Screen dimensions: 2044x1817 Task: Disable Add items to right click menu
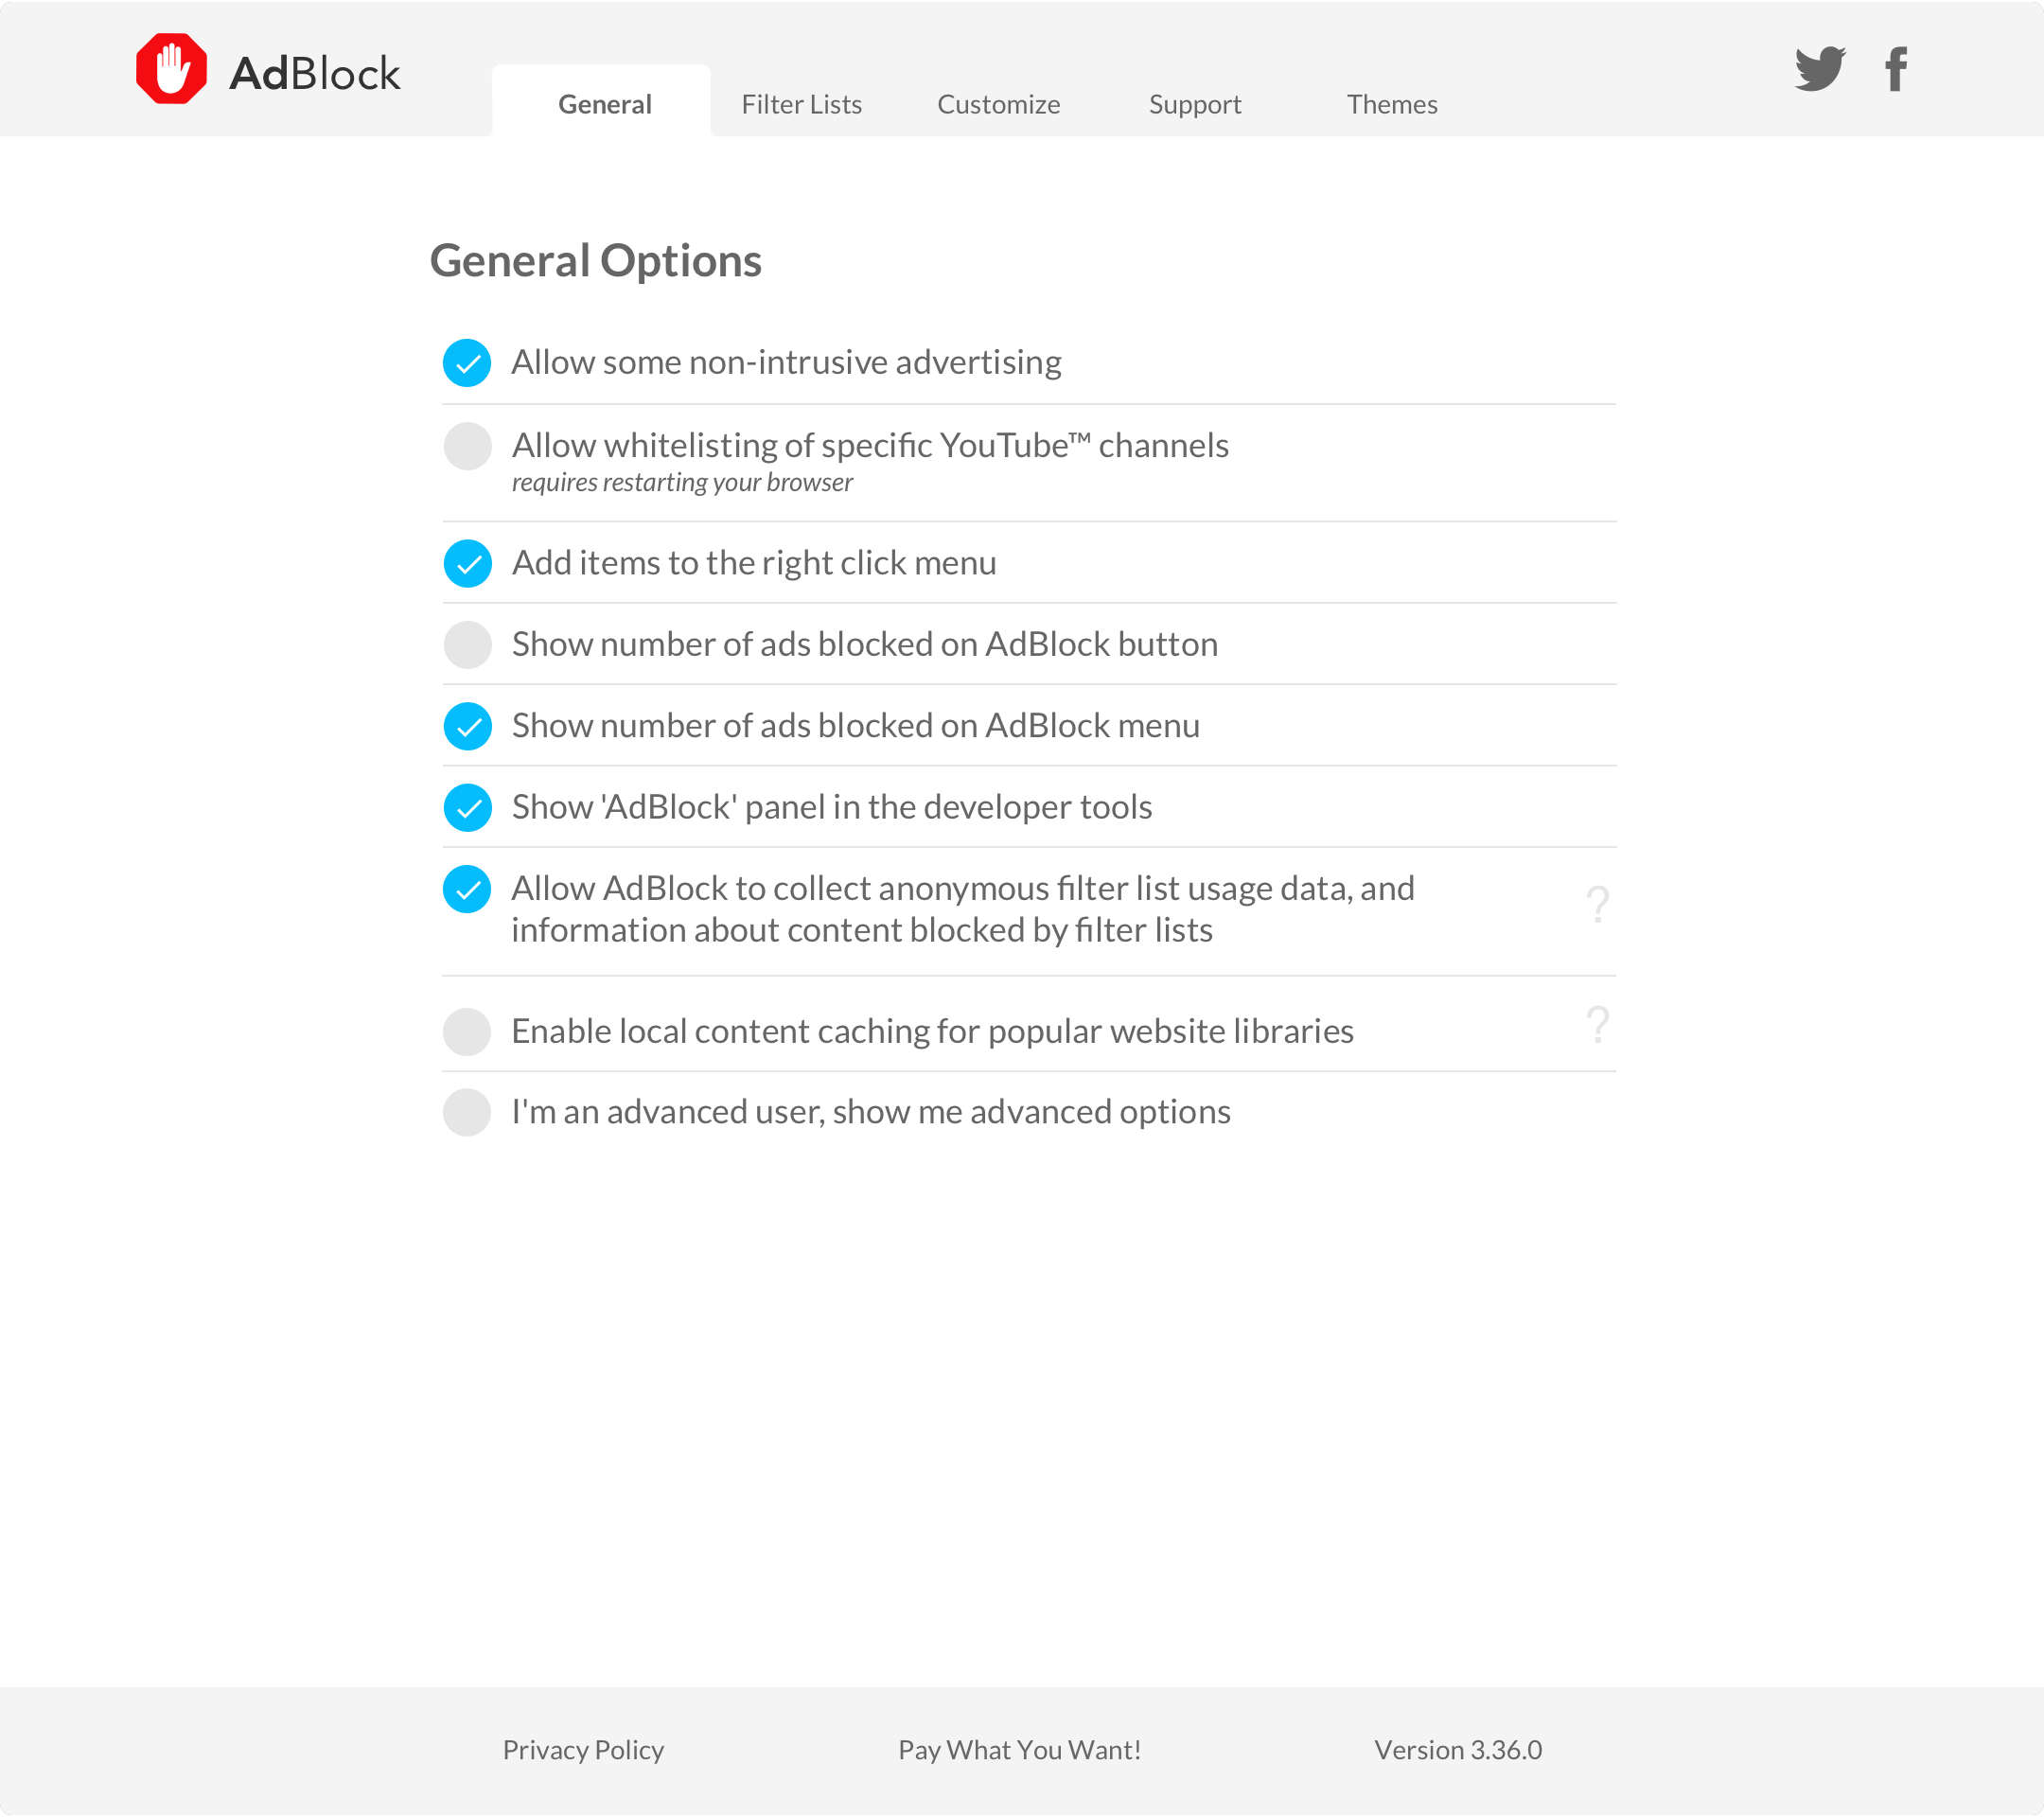[467, 564]
